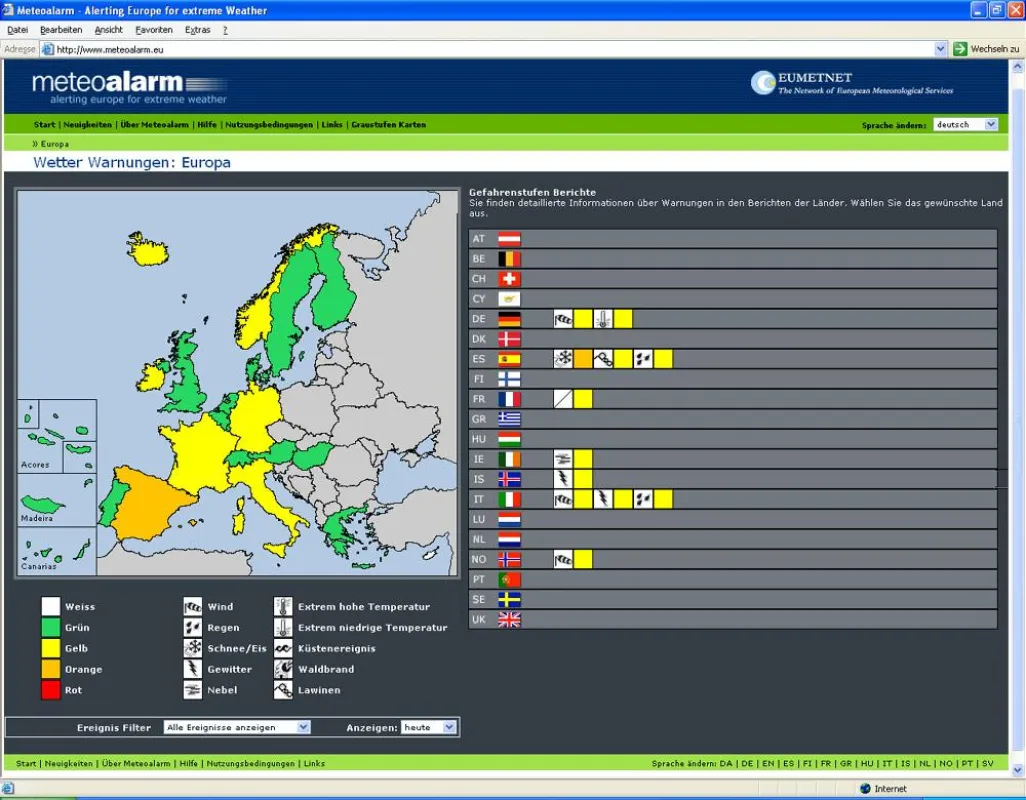Click the FR language link in footer
Image resolution: width=1026 pixels, height=800 pixels.
click(826, 763)
